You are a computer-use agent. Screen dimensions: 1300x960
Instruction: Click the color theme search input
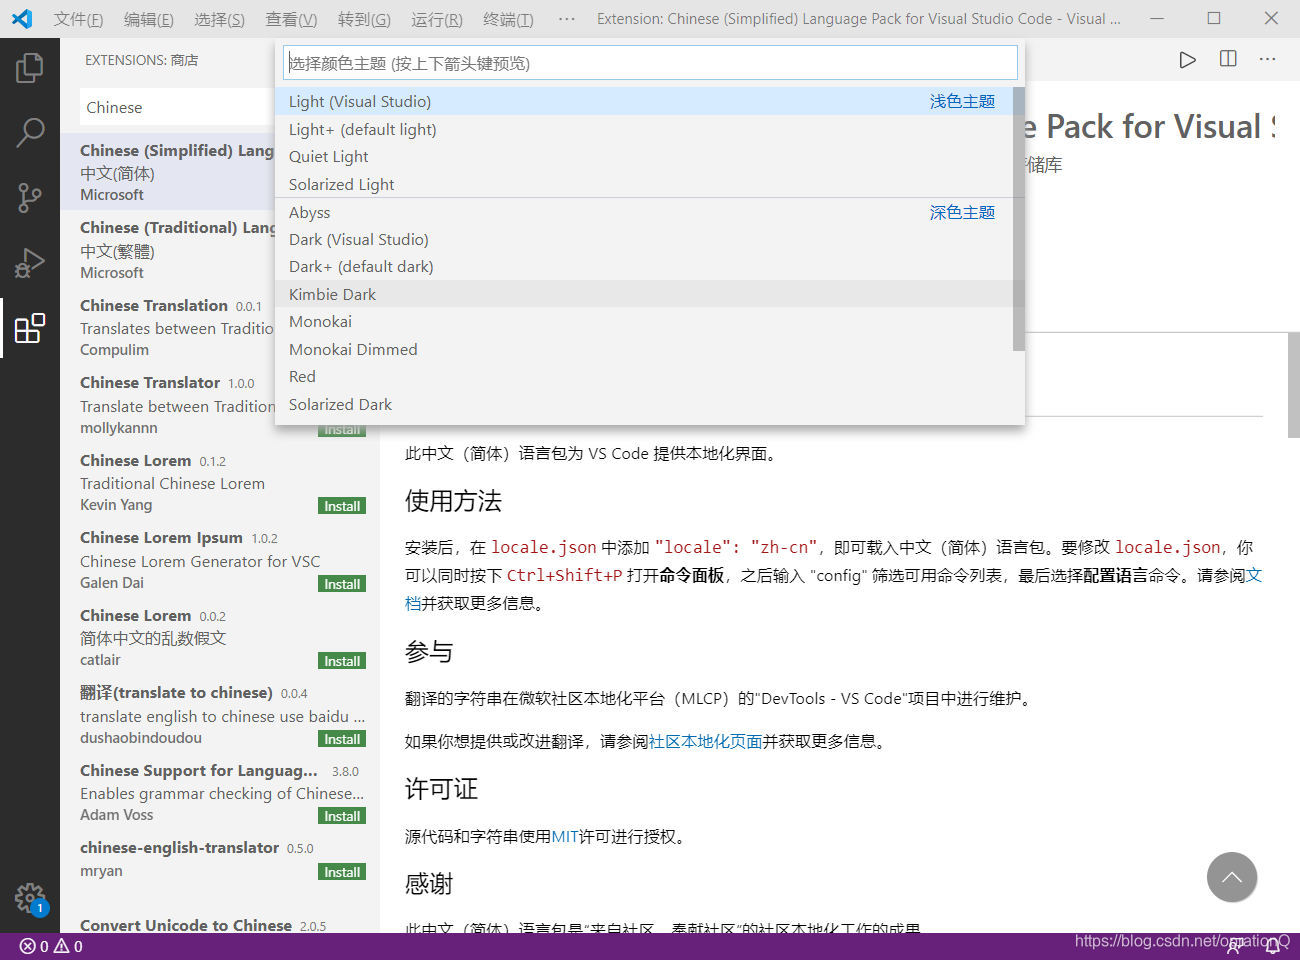[650, 63]
